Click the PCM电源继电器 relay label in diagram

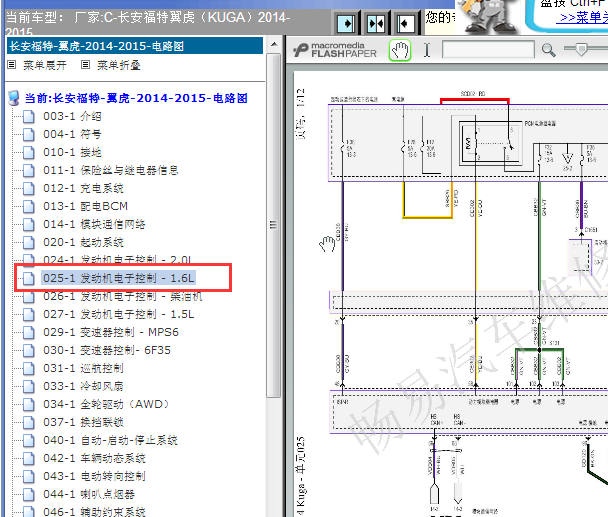[x=540, y=123]
